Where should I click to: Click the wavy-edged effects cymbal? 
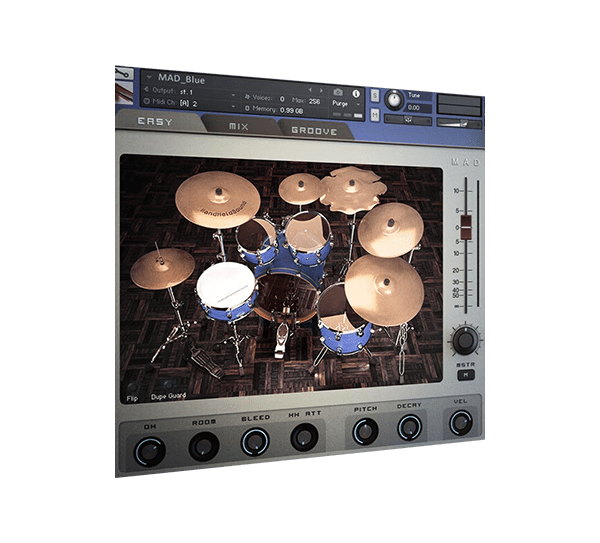pyautogui.click(x=352, y=189)
